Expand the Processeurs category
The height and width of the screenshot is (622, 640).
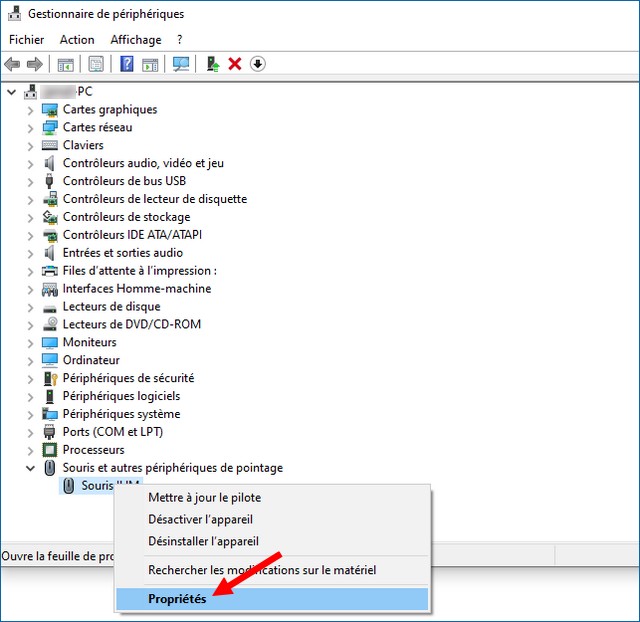coord(30,450)
